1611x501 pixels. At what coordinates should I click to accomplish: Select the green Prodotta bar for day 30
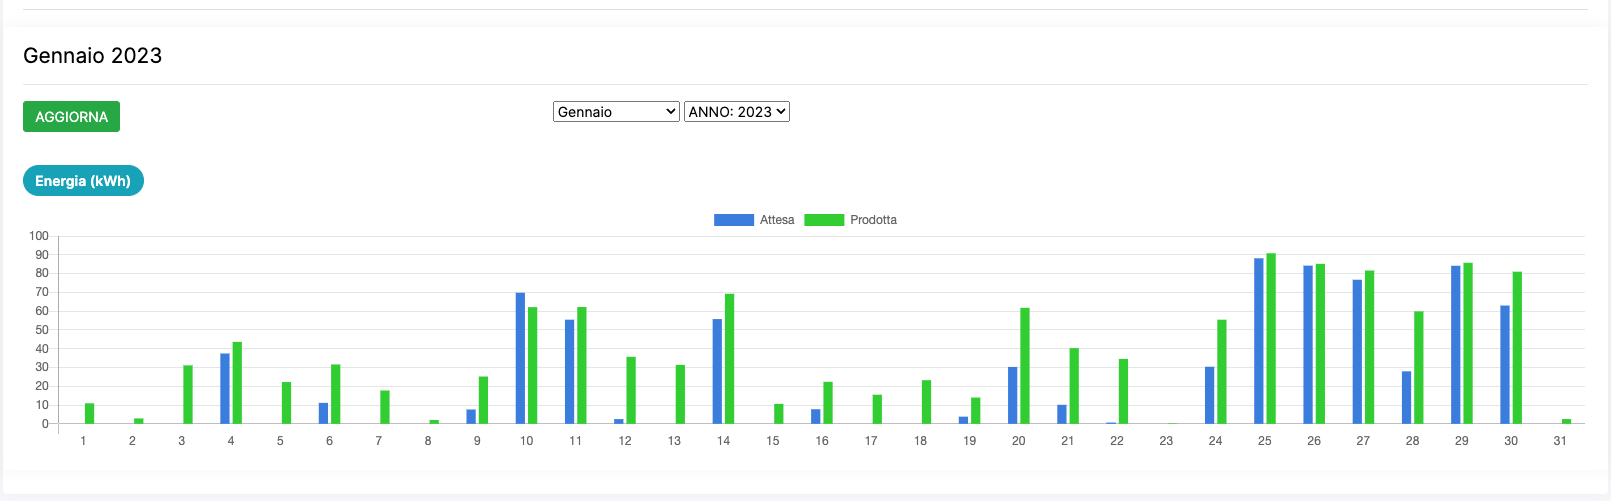pos(1517,347)
